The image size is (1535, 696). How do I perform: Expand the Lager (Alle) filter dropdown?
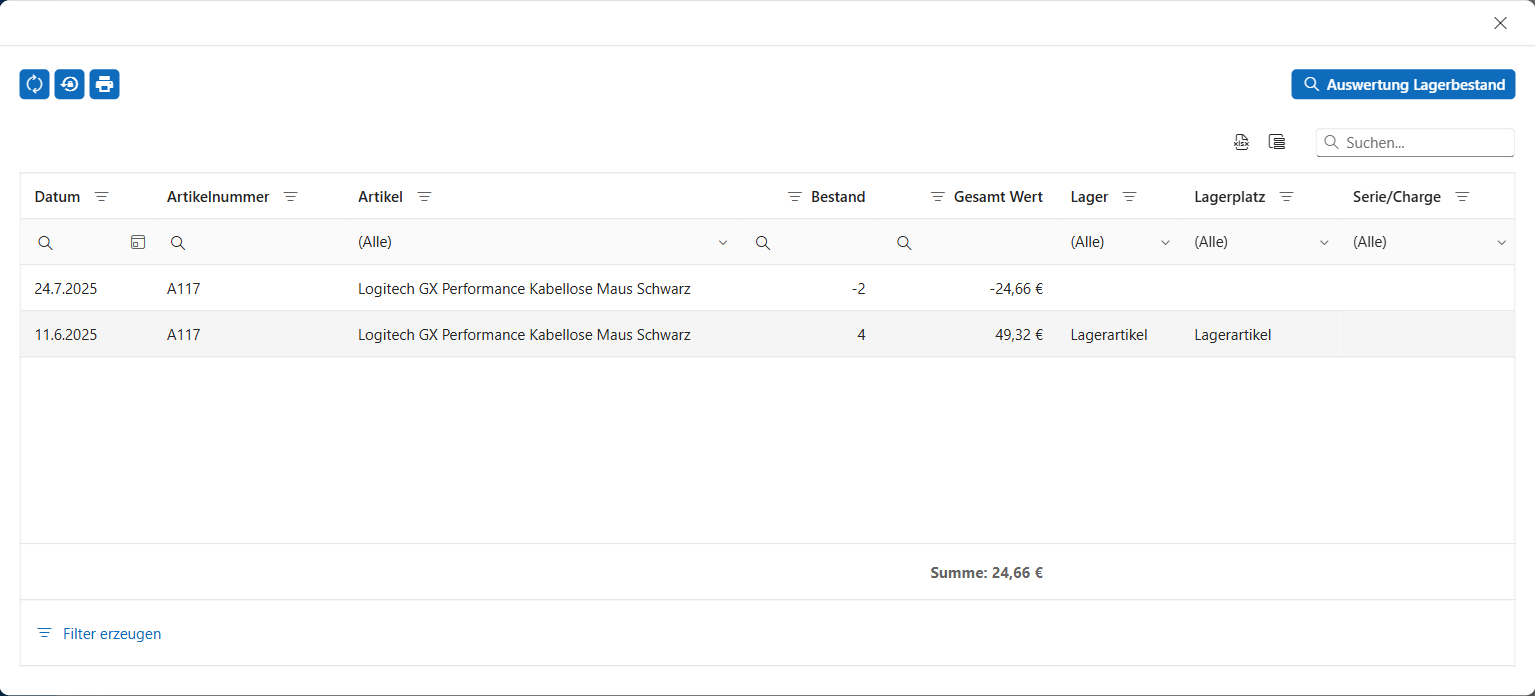(1165, 242)
